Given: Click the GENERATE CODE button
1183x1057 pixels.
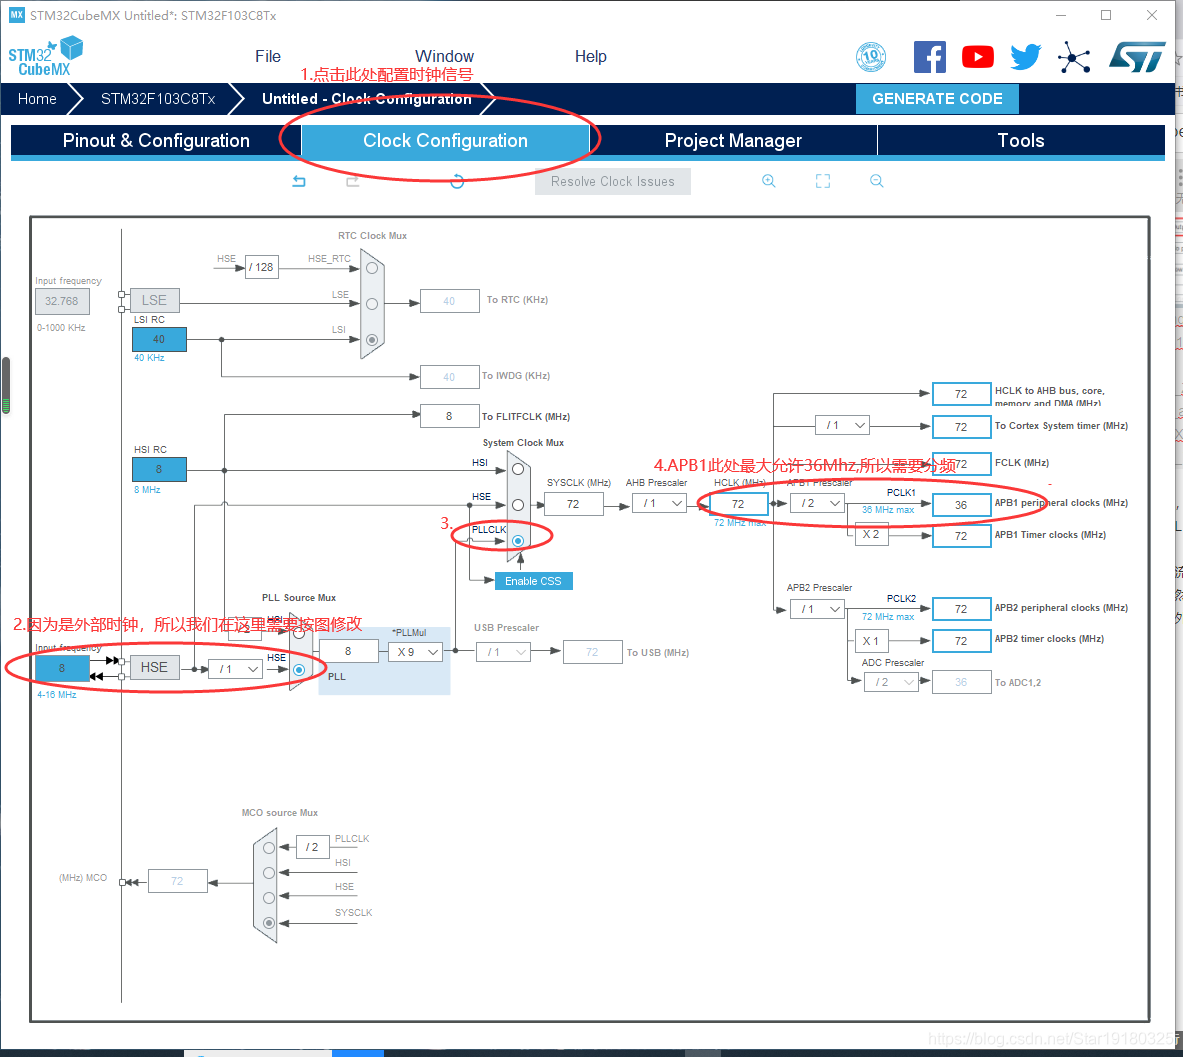Looking at the screenshot, I should pyautogui.click(x=937, y=99).
